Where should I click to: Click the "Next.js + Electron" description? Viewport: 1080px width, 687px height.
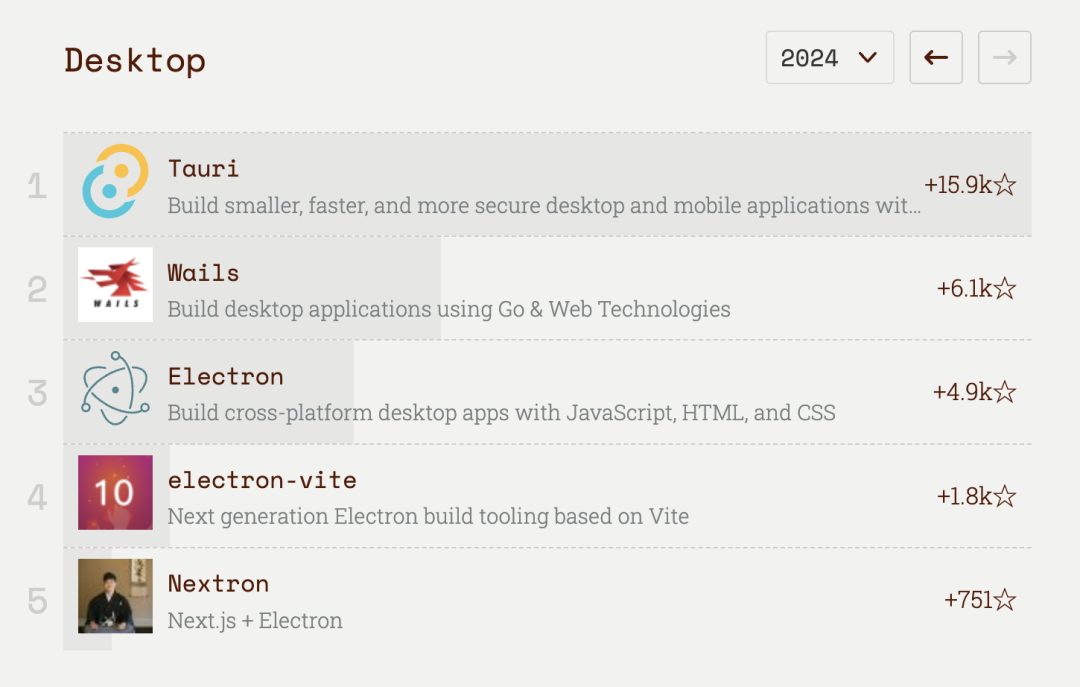tap(255, 620)
